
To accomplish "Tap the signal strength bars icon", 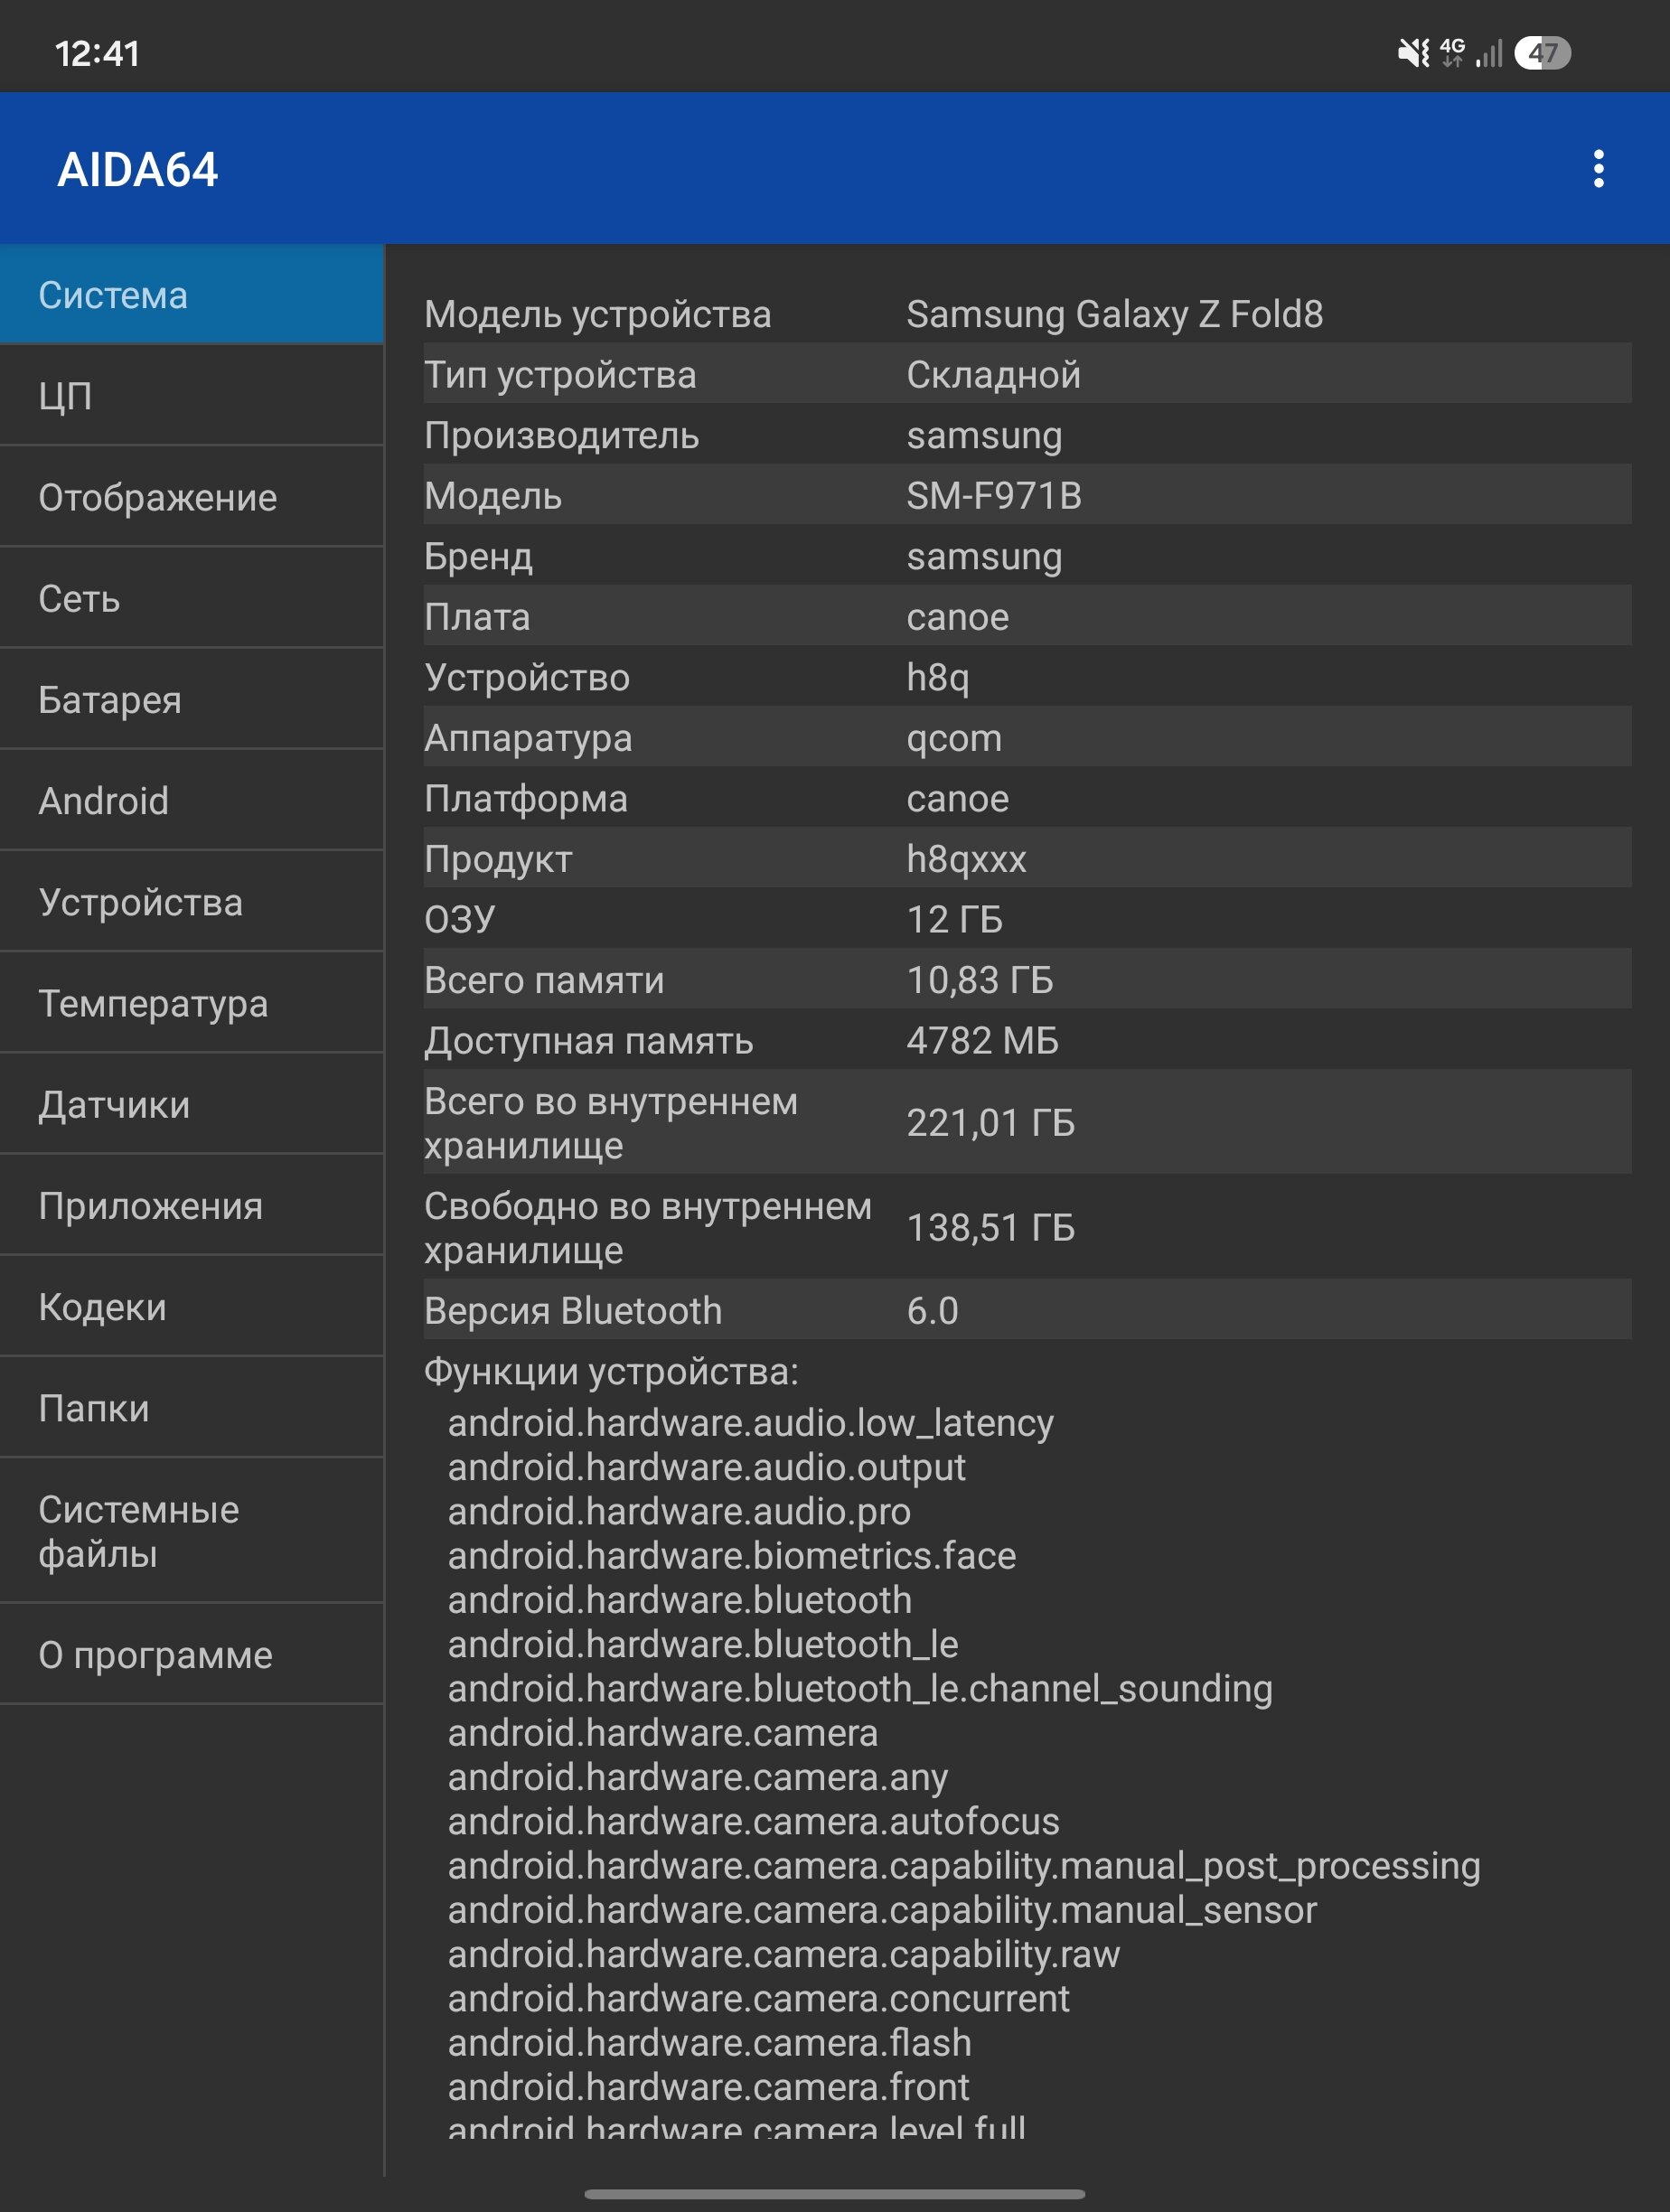I will (1489, 53).
